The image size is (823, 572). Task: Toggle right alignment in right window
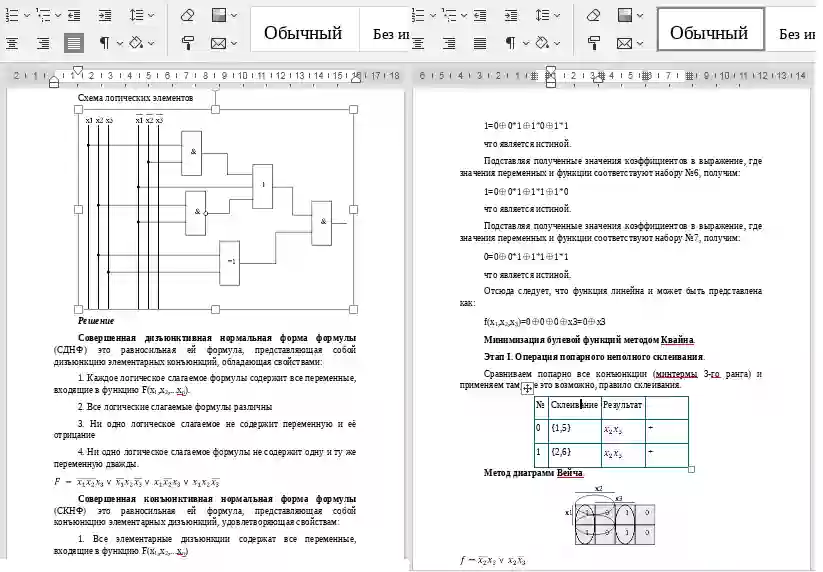click(x=449, y=43)
